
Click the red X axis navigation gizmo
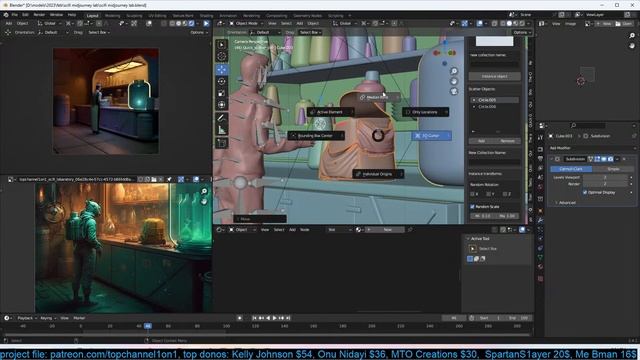click(x=436, y=53)
